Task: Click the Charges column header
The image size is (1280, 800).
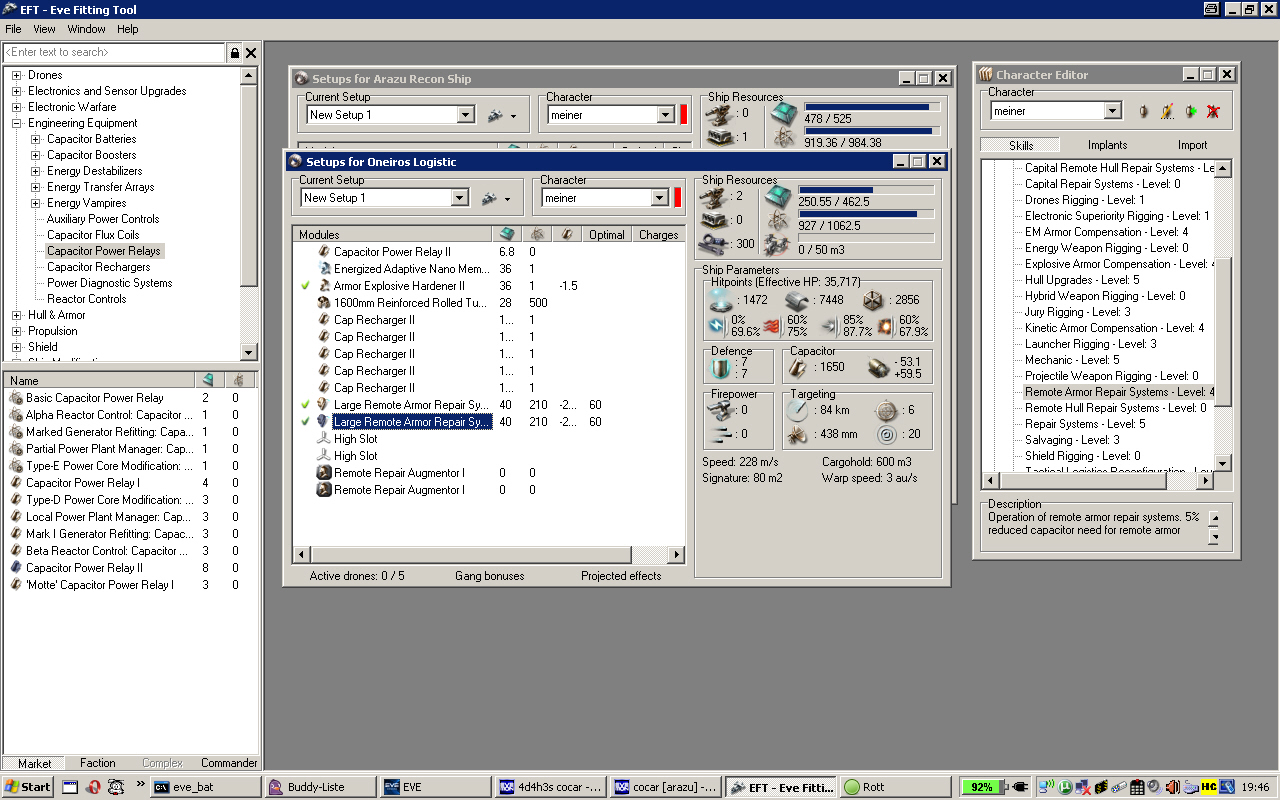Action: 659,235
